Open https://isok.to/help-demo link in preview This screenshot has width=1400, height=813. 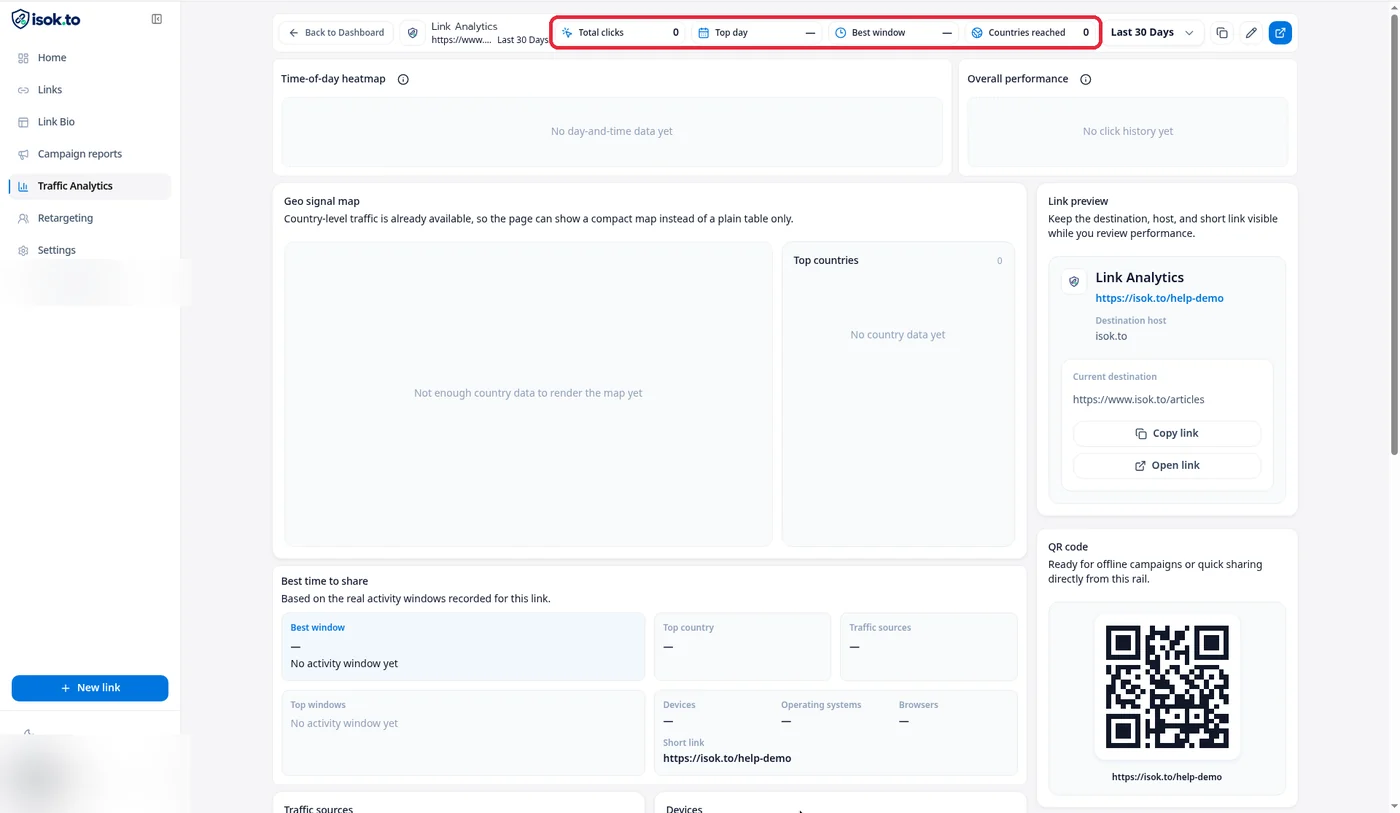tap(1159, 298)
